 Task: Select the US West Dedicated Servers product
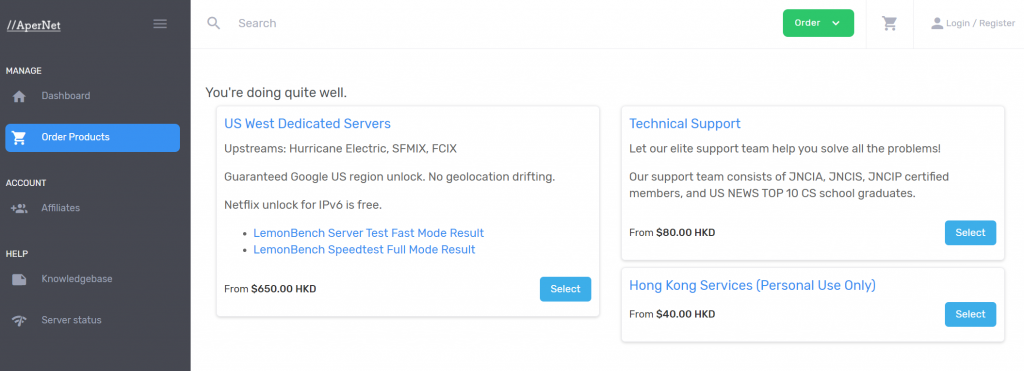565,289
